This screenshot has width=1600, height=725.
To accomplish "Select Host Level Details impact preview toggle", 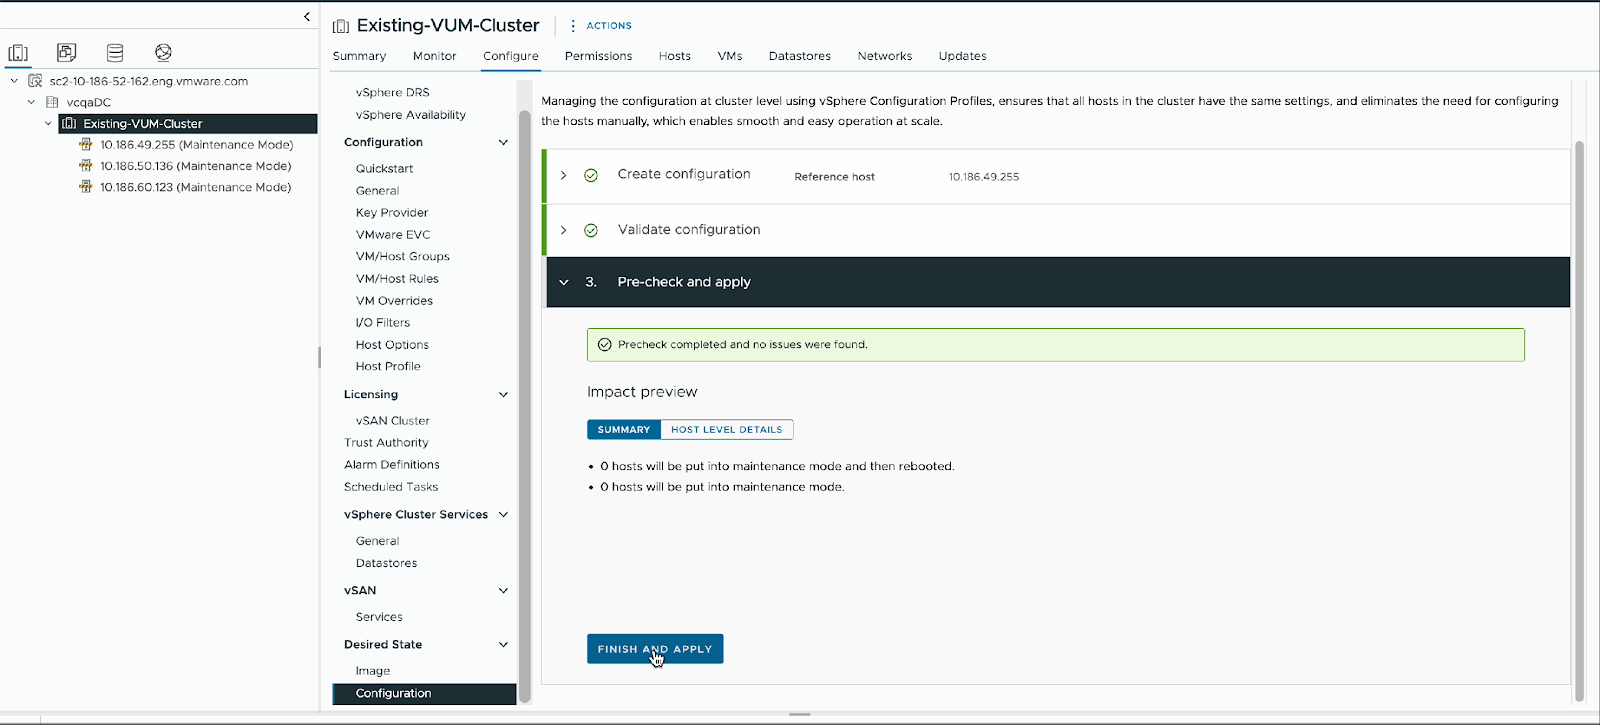I will [x=727, y=430].
